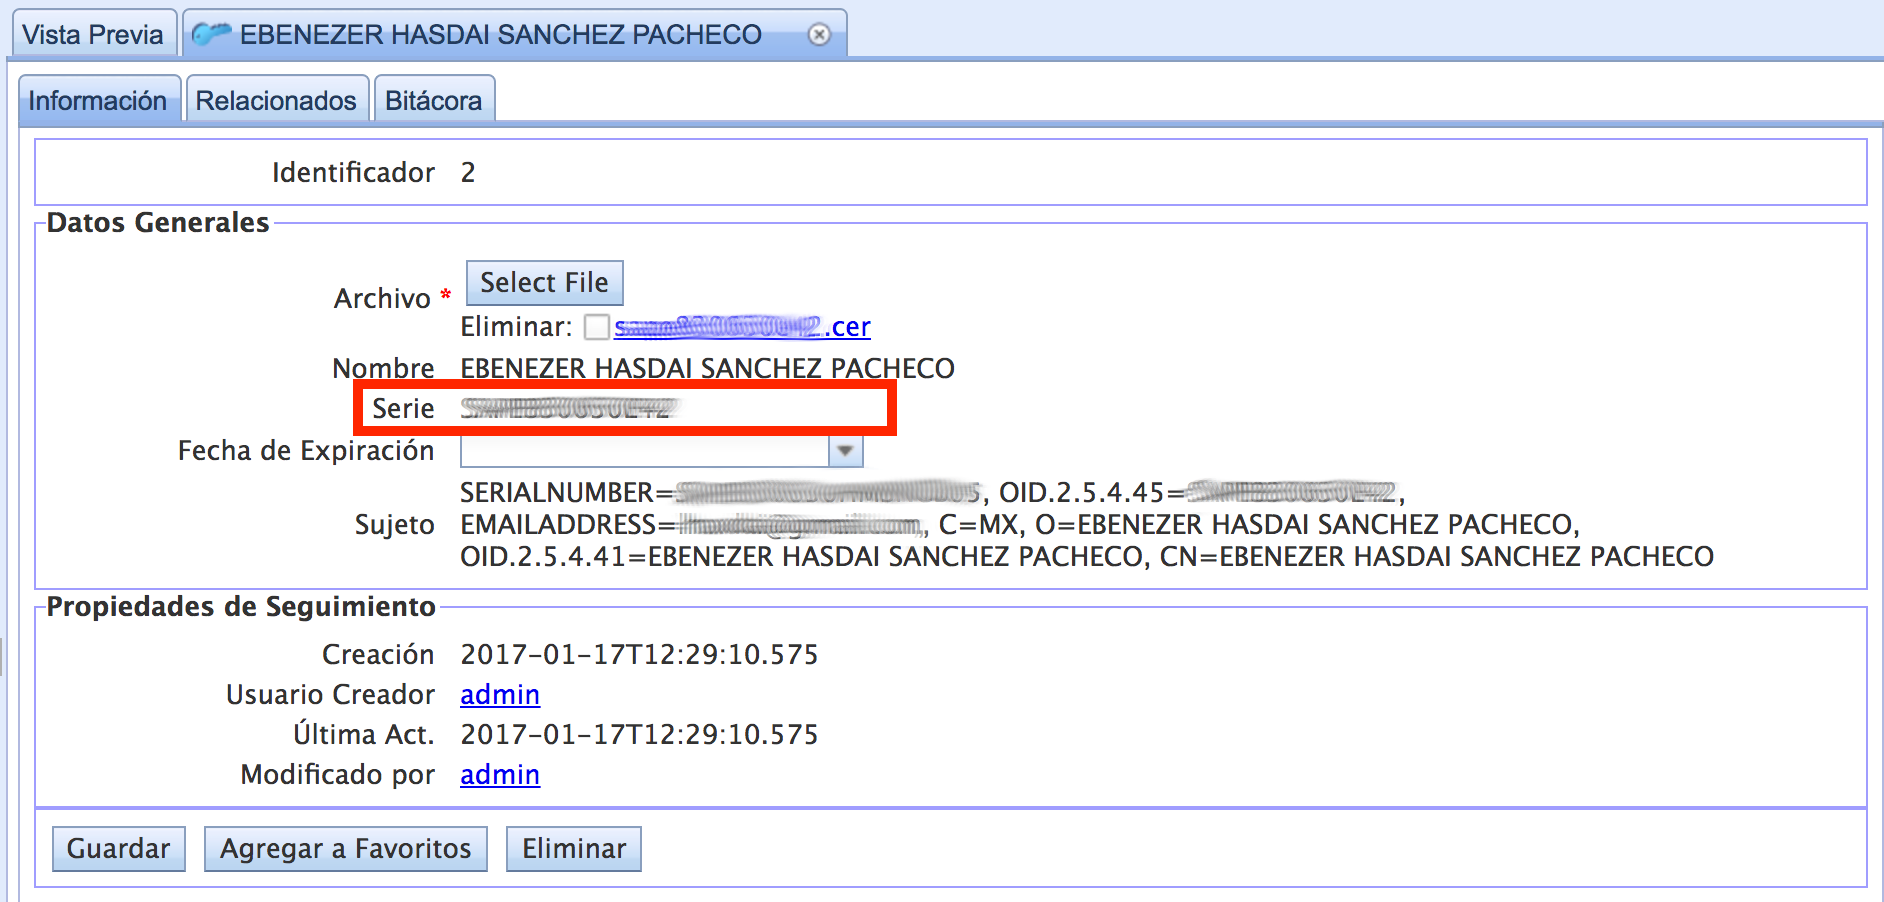Click the Guardar button

pyautogui.click(x=118, y=849)
